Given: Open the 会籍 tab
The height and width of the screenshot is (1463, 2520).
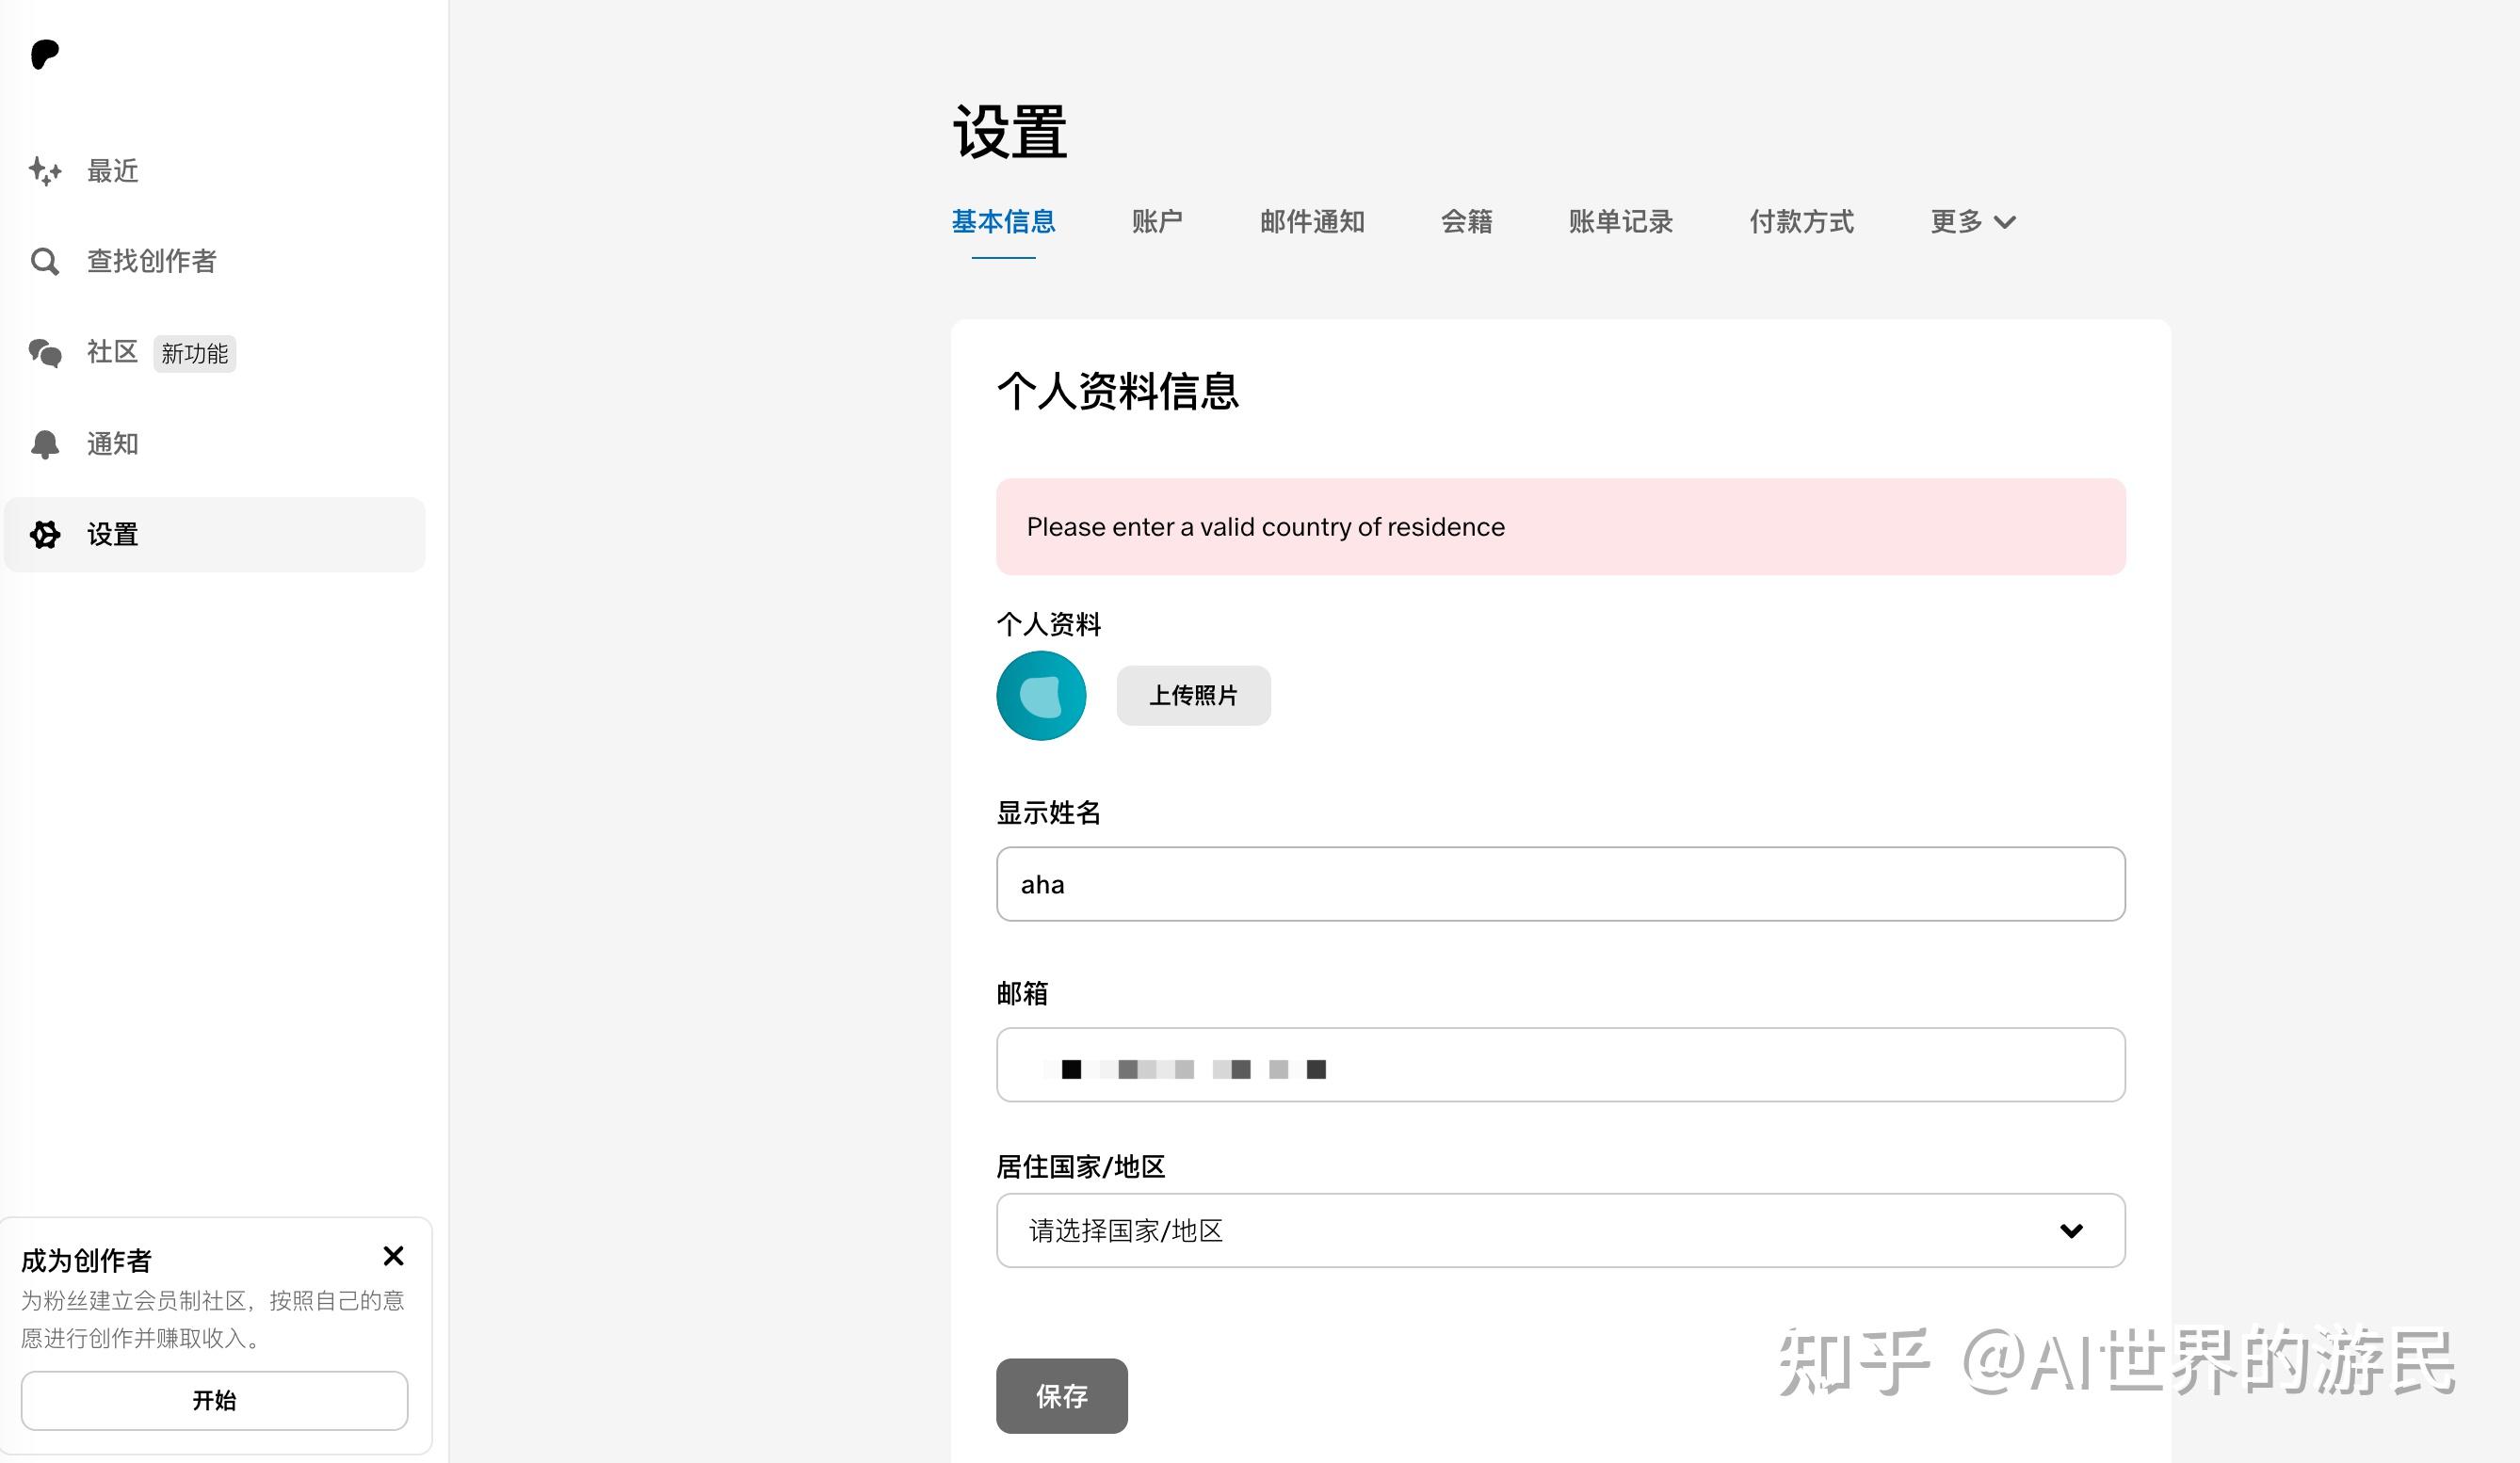Looking at the screenshot, I should (x=1466, y=222).
